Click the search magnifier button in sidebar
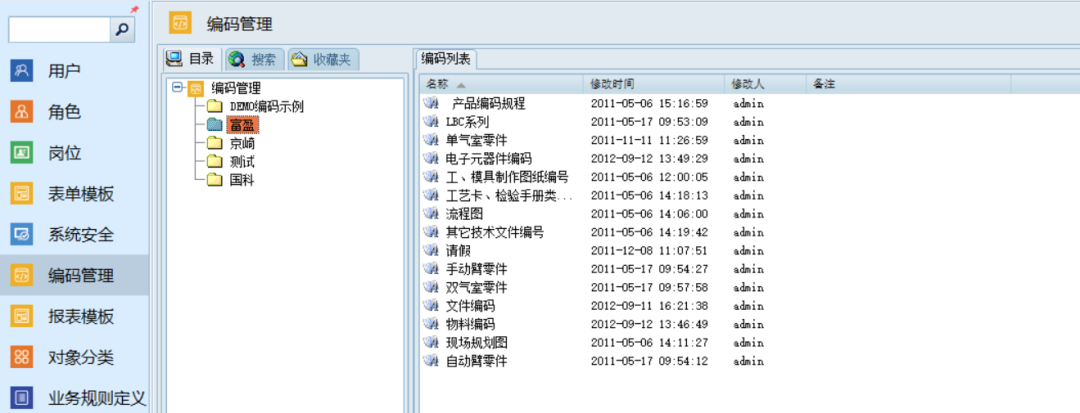This screenshot has width=1080, height=413. [123, 30]
